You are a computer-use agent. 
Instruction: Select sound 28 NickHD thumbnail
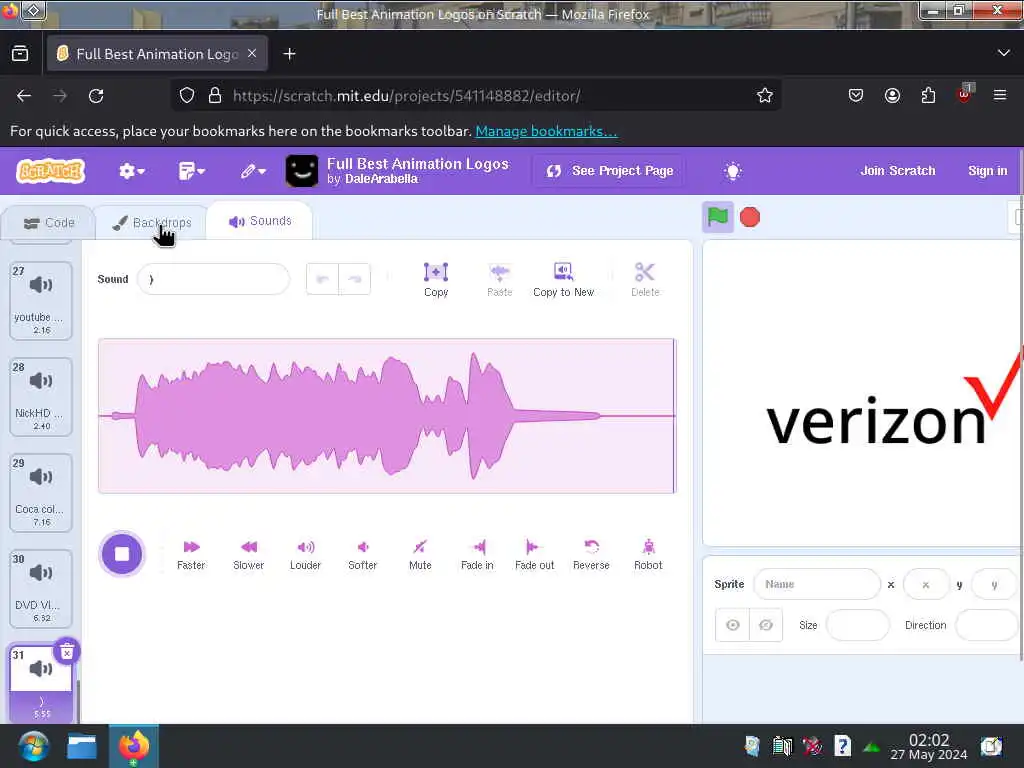(x=40, y=396)
